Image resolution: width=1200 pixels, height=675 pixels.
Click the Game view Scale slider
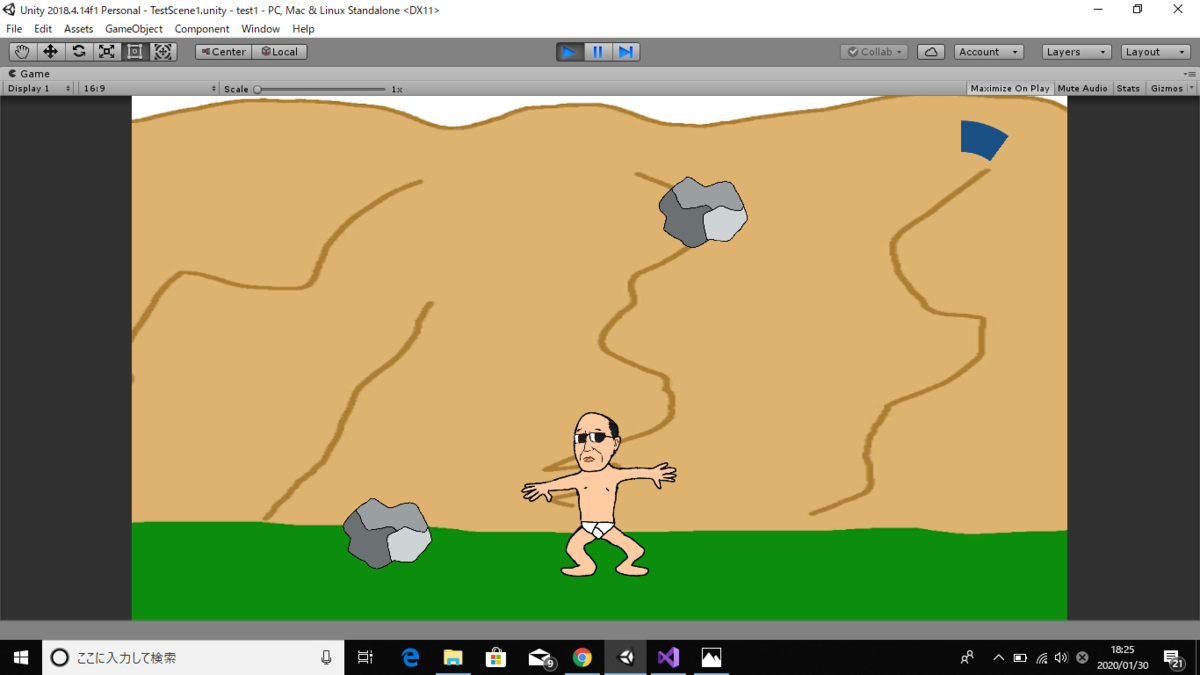[x=320, y=89]
